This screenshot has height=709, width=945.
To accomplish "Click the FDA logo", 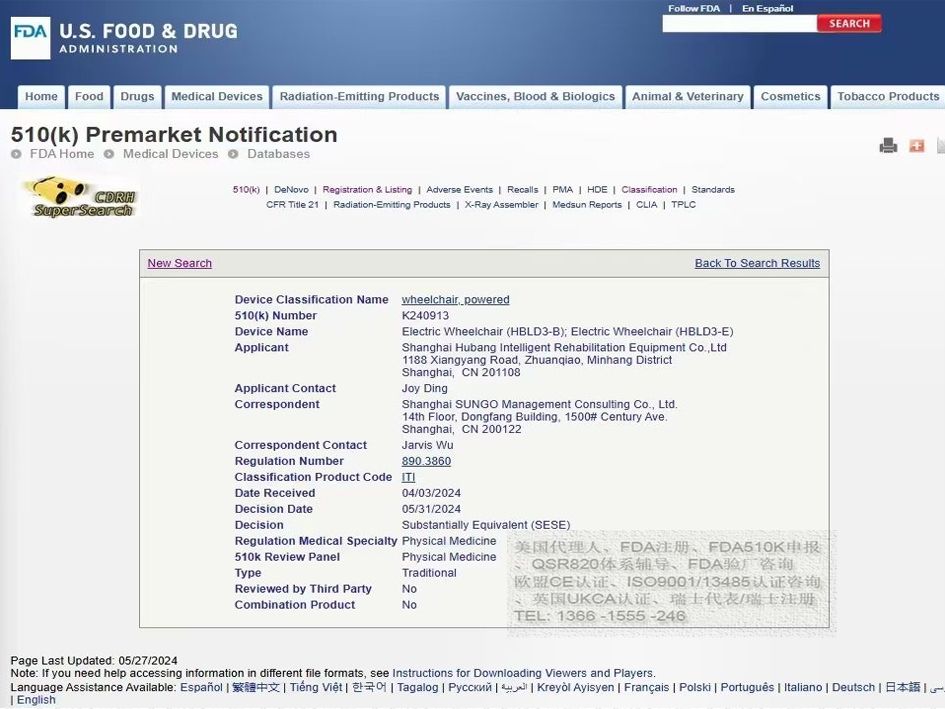I will coord(31,38).
